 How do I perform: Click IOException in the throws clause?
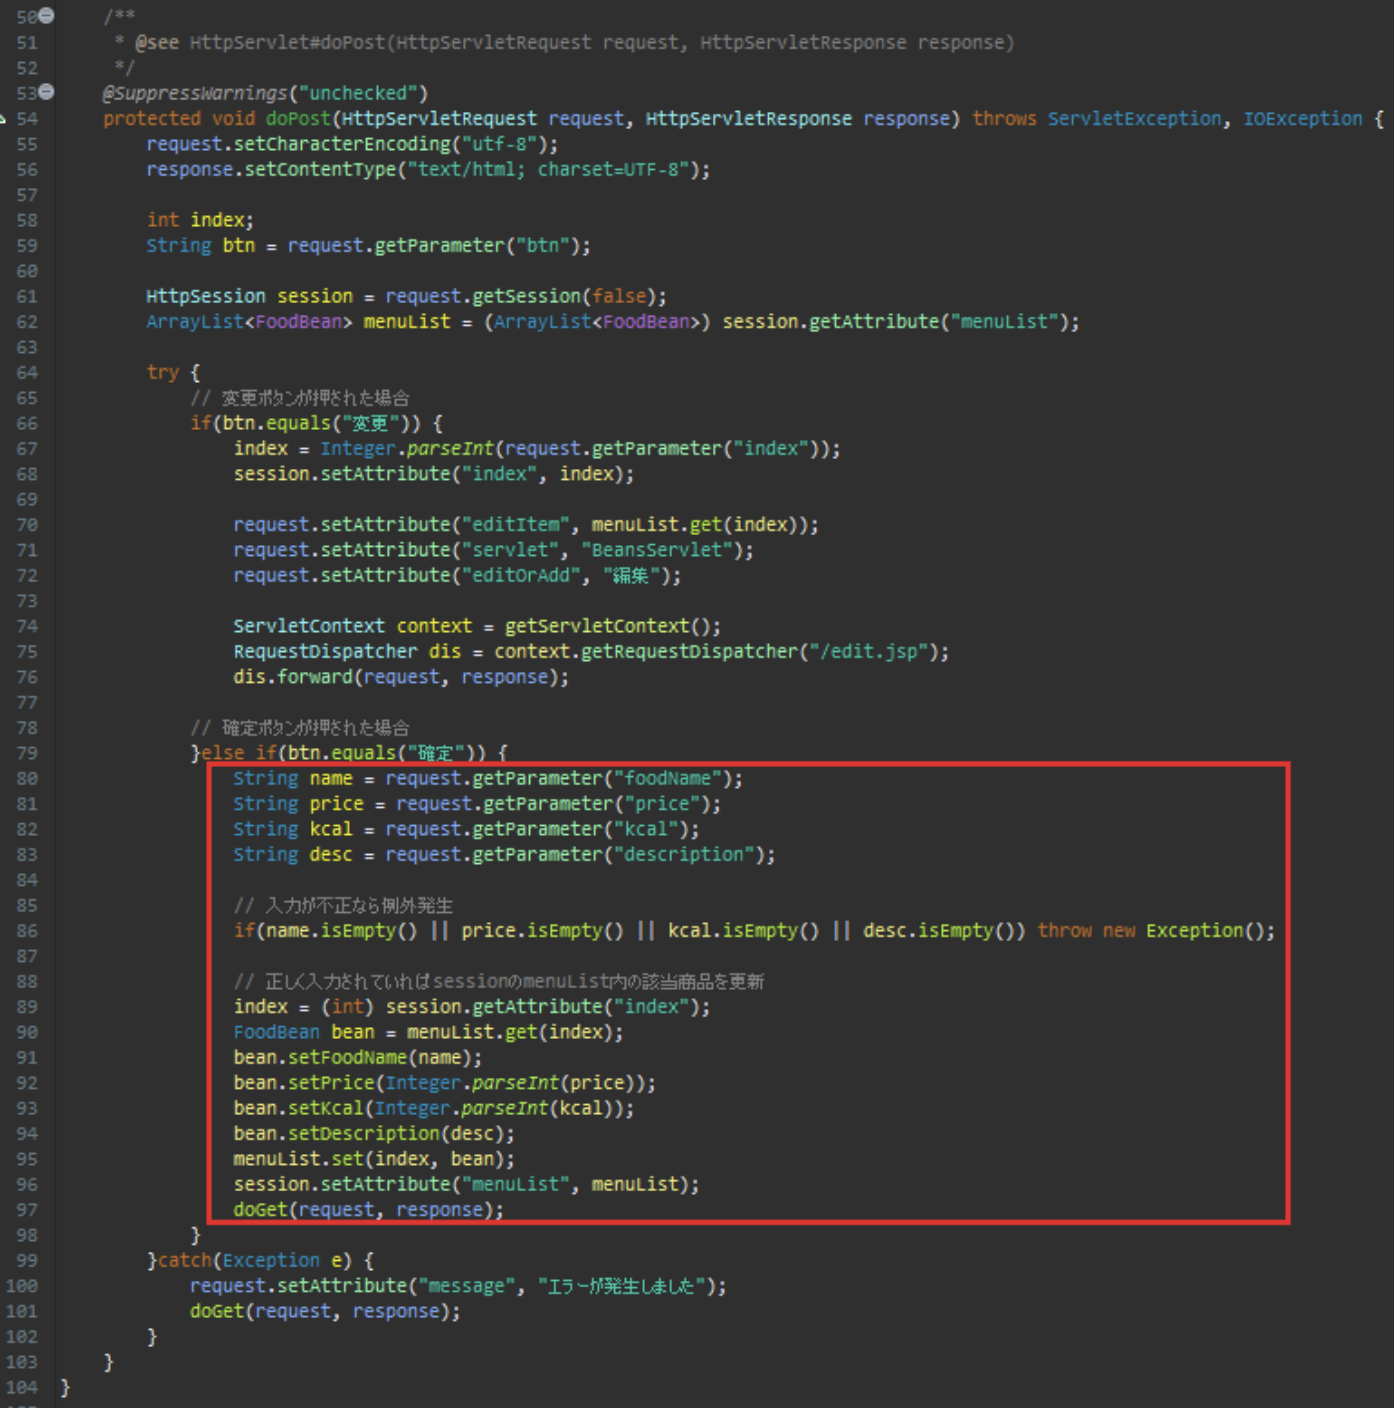coord(1302,119)
